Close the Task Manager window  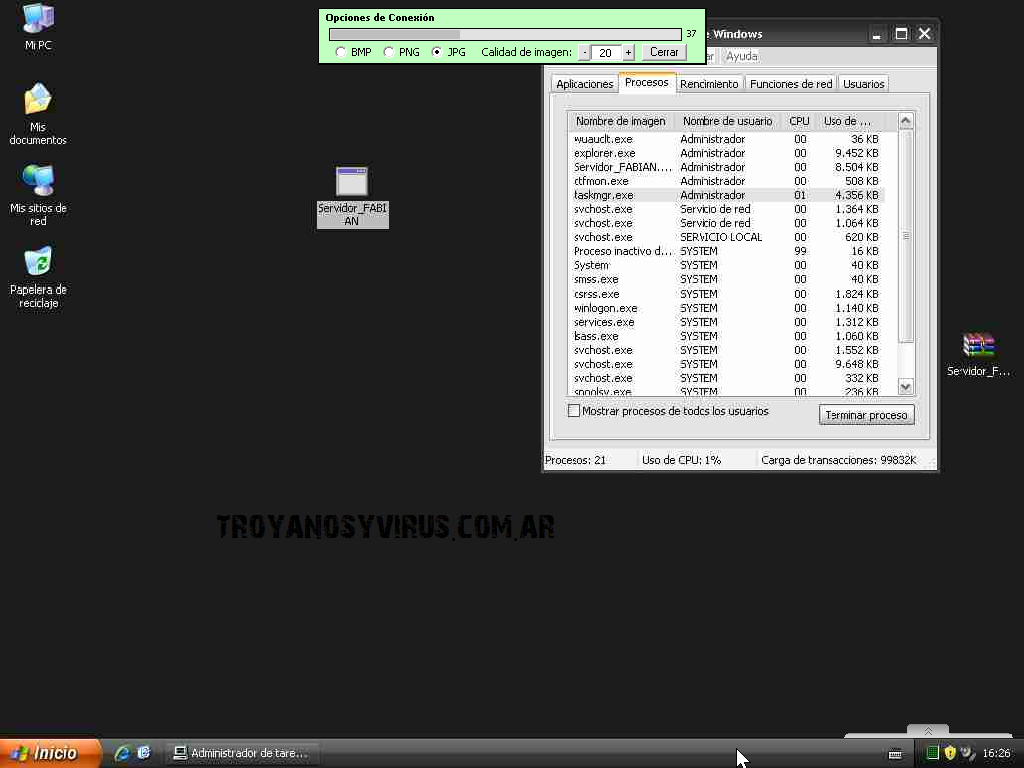coord(925,34)
